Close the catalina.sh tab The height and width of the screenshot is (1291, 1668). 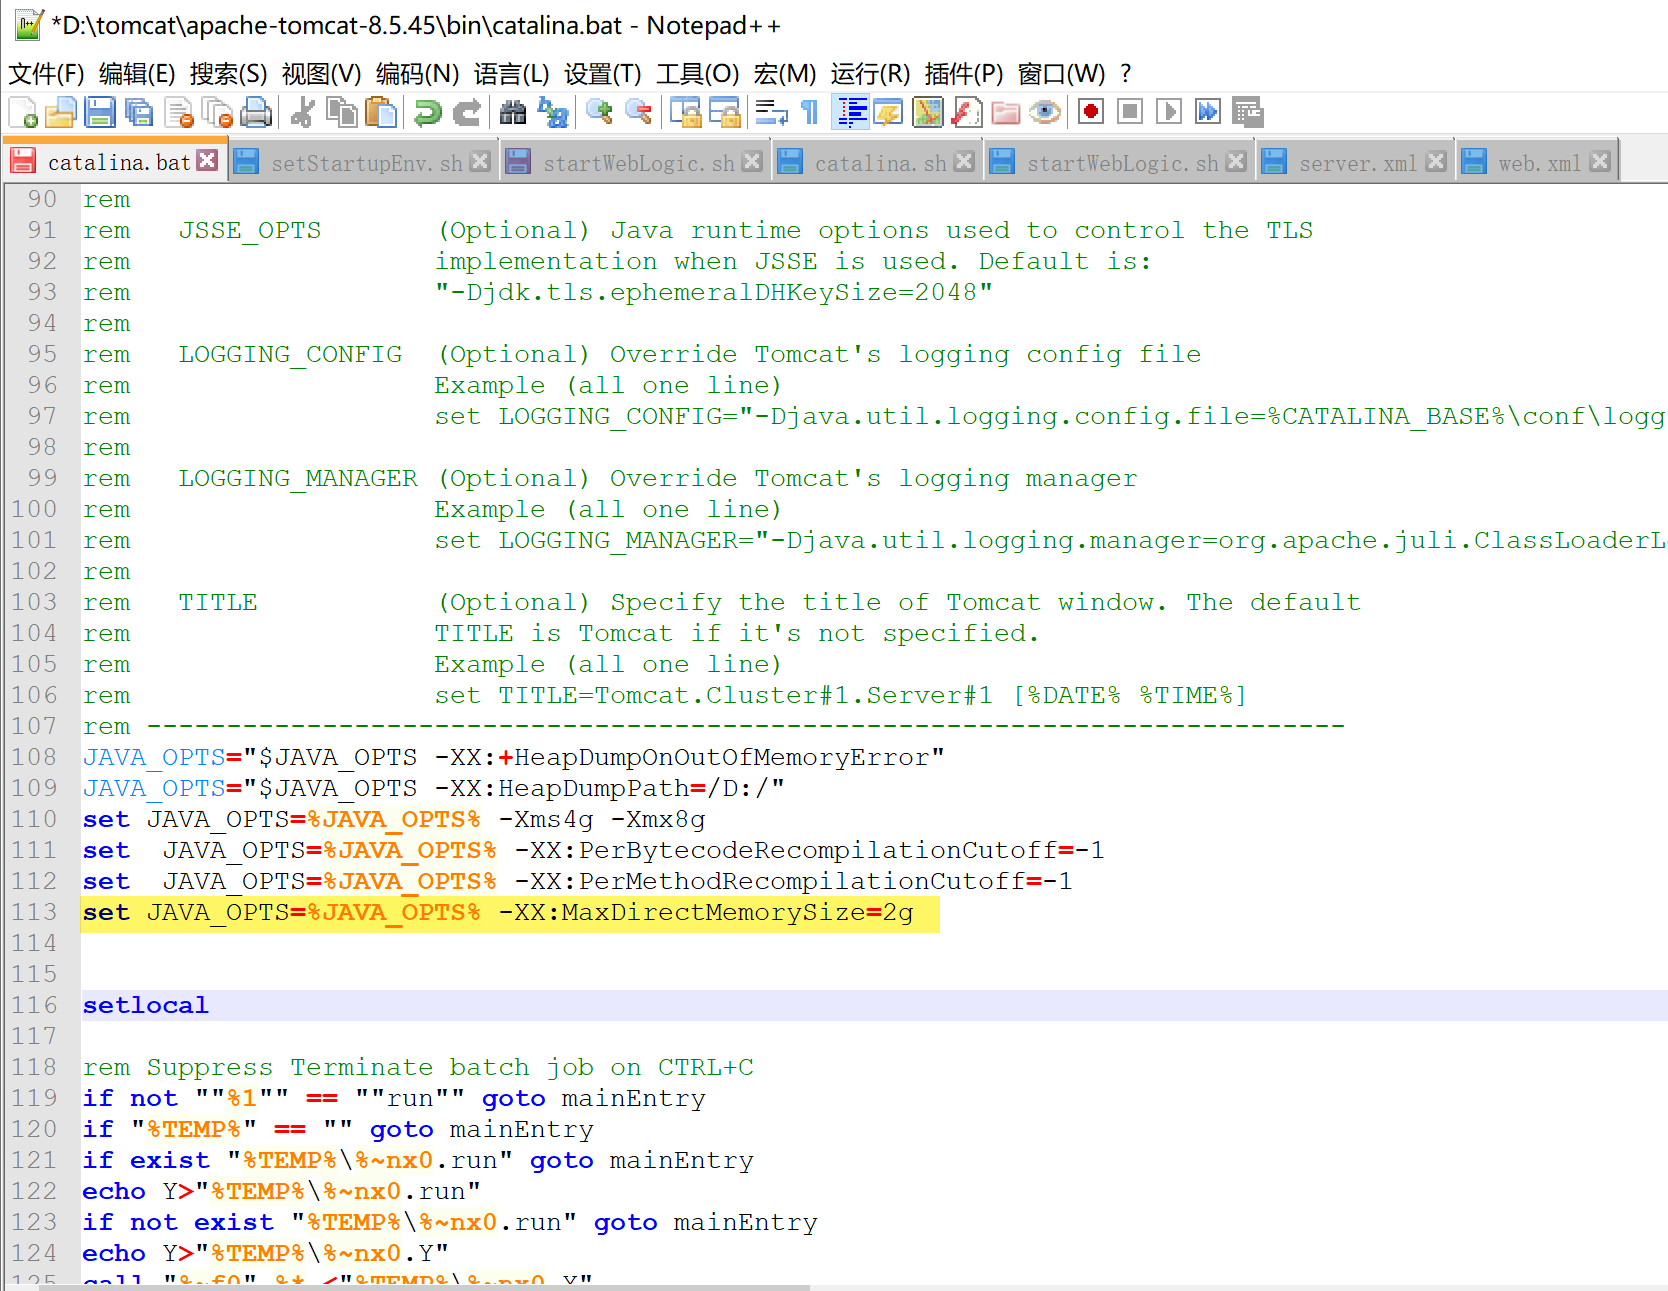point(964,161)
